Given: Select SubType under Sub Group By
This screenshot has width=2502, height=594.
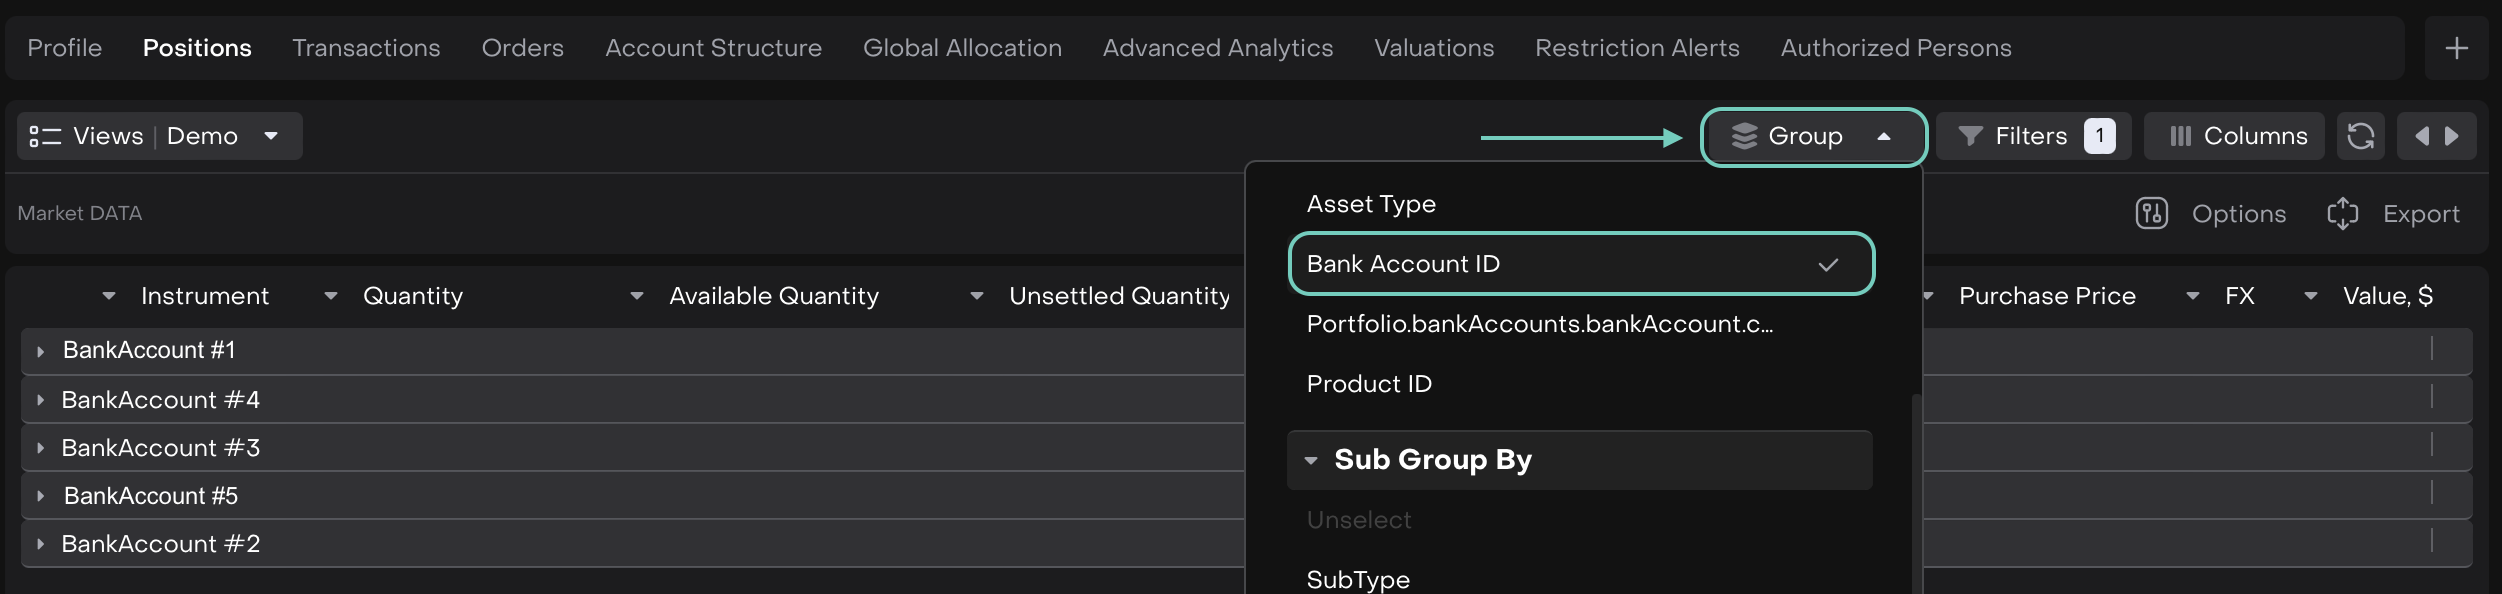Looking at the screenshot, I should (1358, 579).
